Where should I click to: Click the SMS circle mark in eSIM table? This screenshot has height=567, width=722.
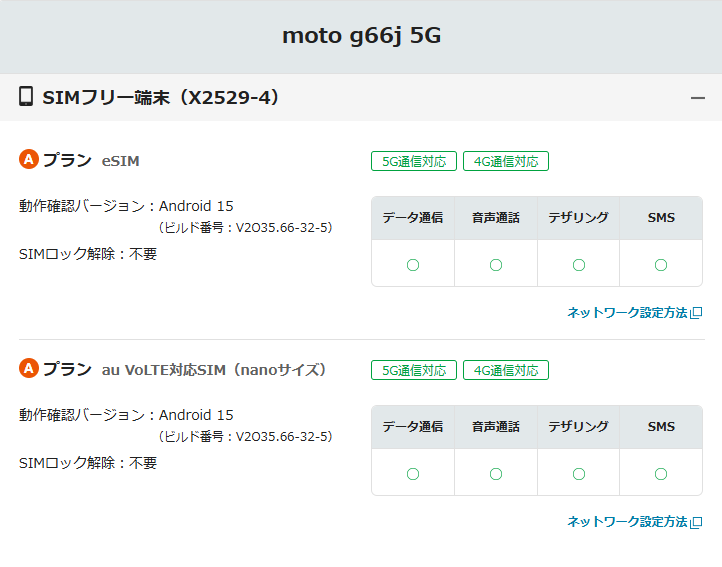coord(661,265)
